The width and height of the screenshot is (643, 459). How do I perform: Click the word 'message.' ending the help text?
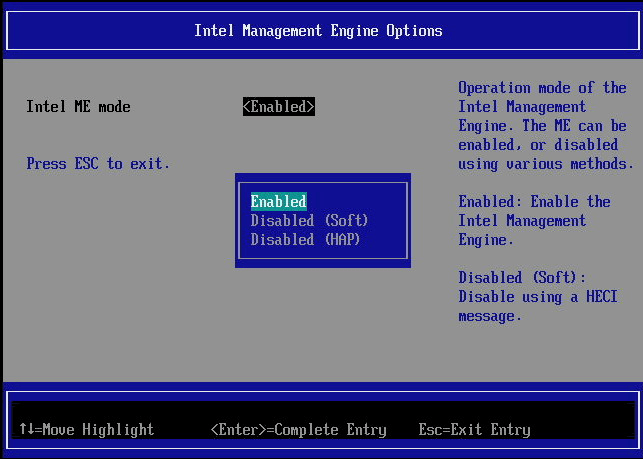[x=490, y=316]
